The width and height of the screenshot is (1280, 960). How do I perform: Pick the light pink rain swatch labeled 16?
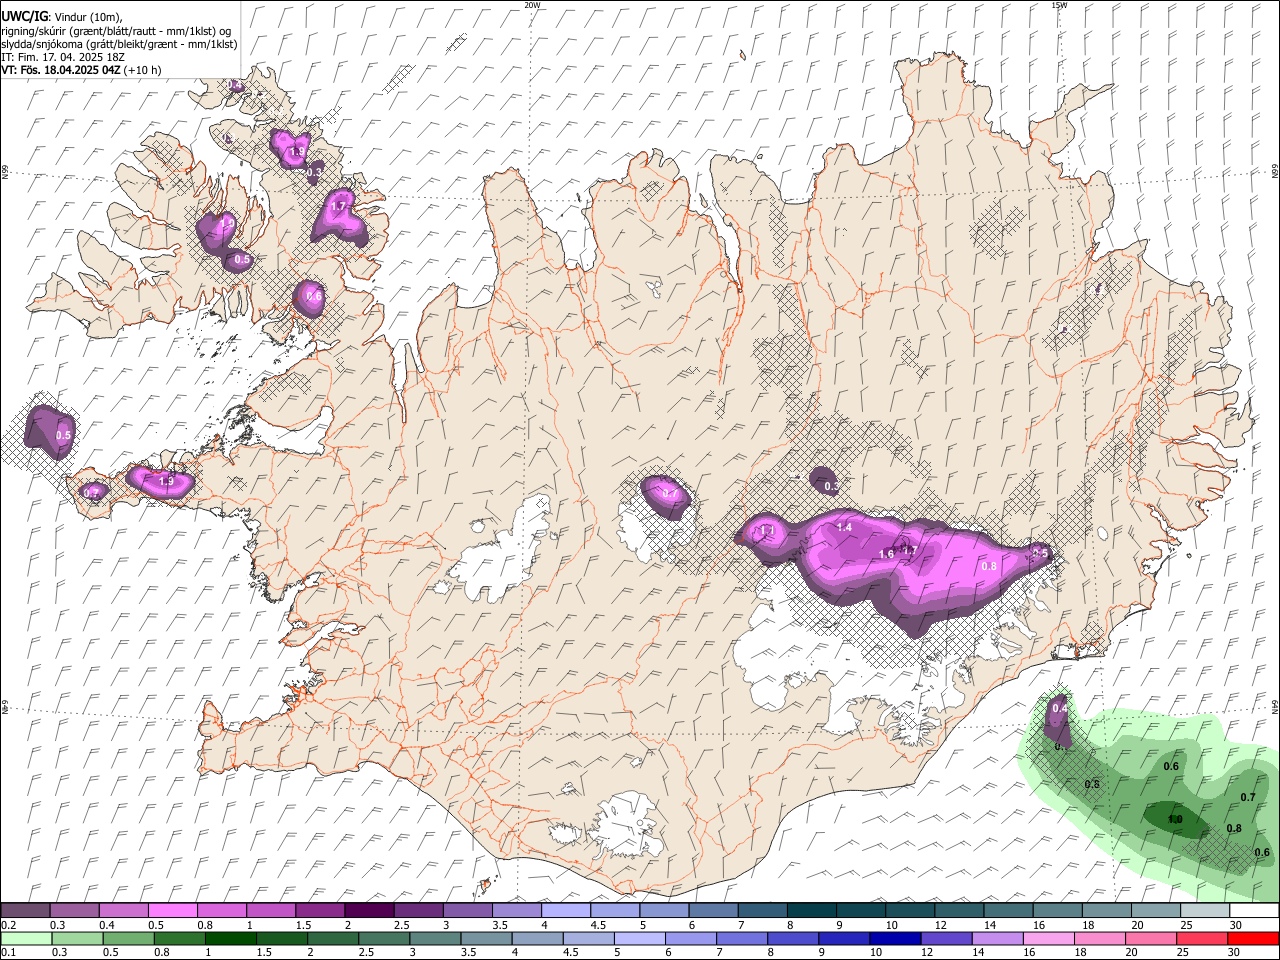tap(1050, 938)
